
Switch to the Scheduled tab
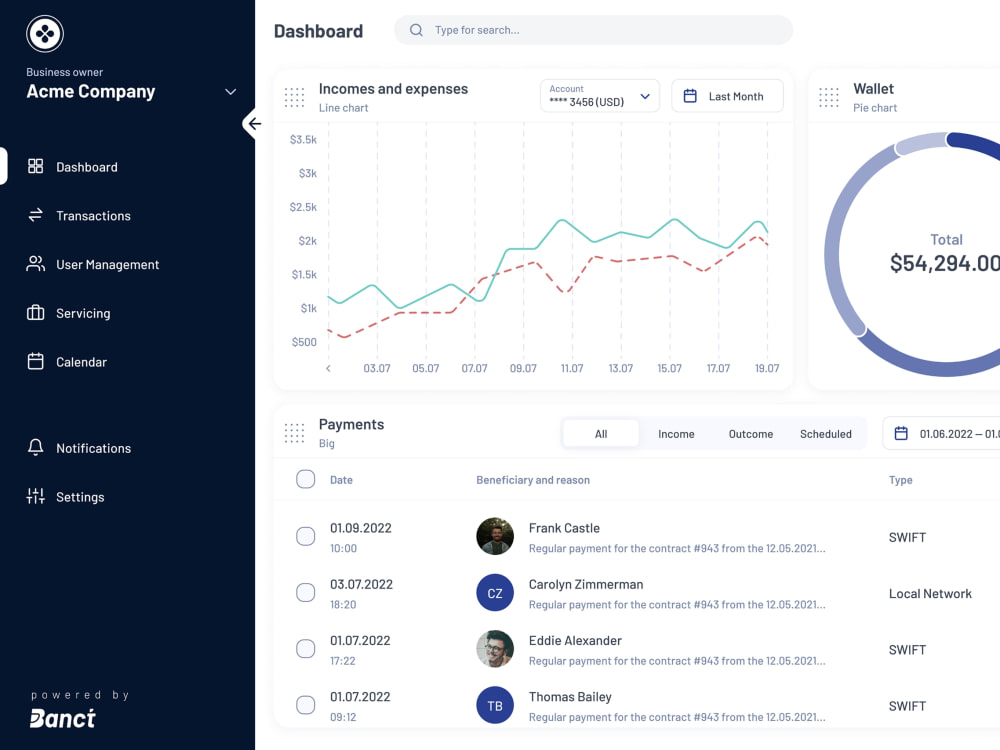(x=826, y=434)
